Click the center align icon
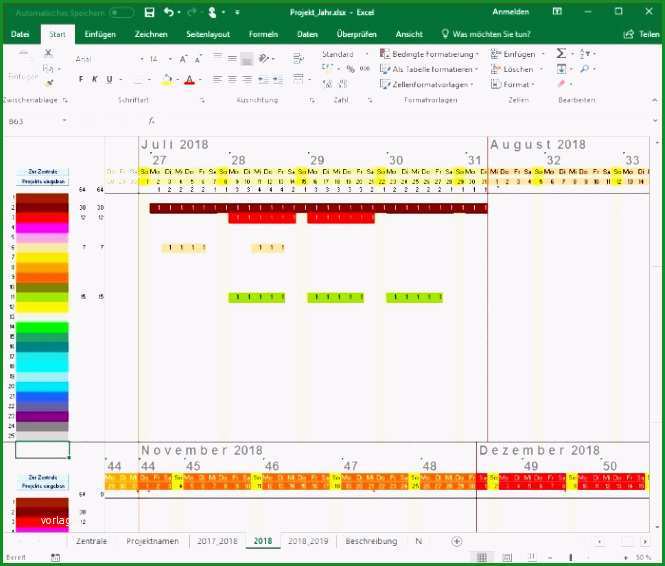This screenshot has width=665, height=566. click(x=232, y=79)
